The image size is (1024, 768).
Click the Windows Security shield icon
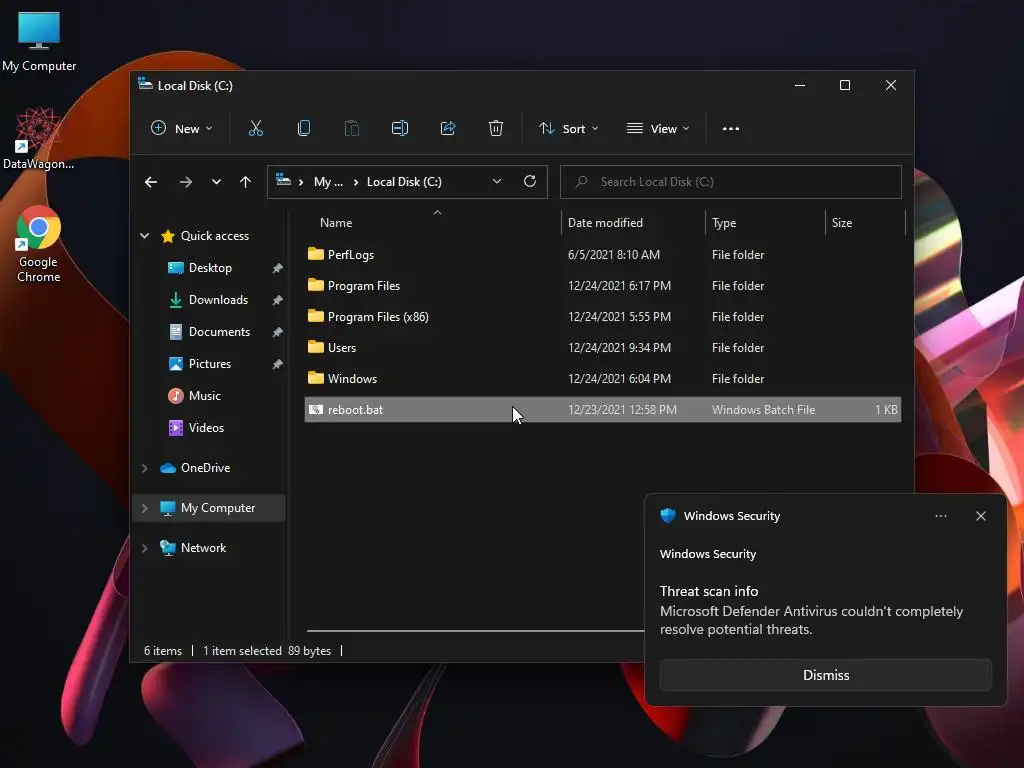(x=667, y=516)
